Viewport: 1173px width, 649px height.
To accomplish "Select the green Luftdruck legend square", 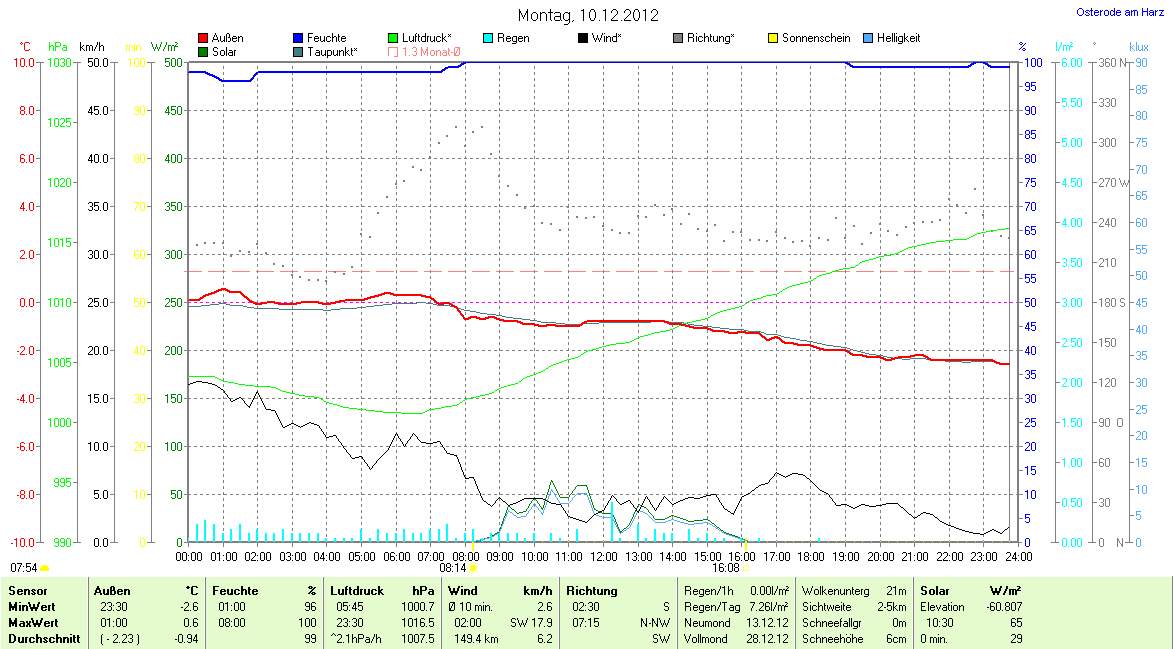I will pyautogui.click(x=393, y=38).
